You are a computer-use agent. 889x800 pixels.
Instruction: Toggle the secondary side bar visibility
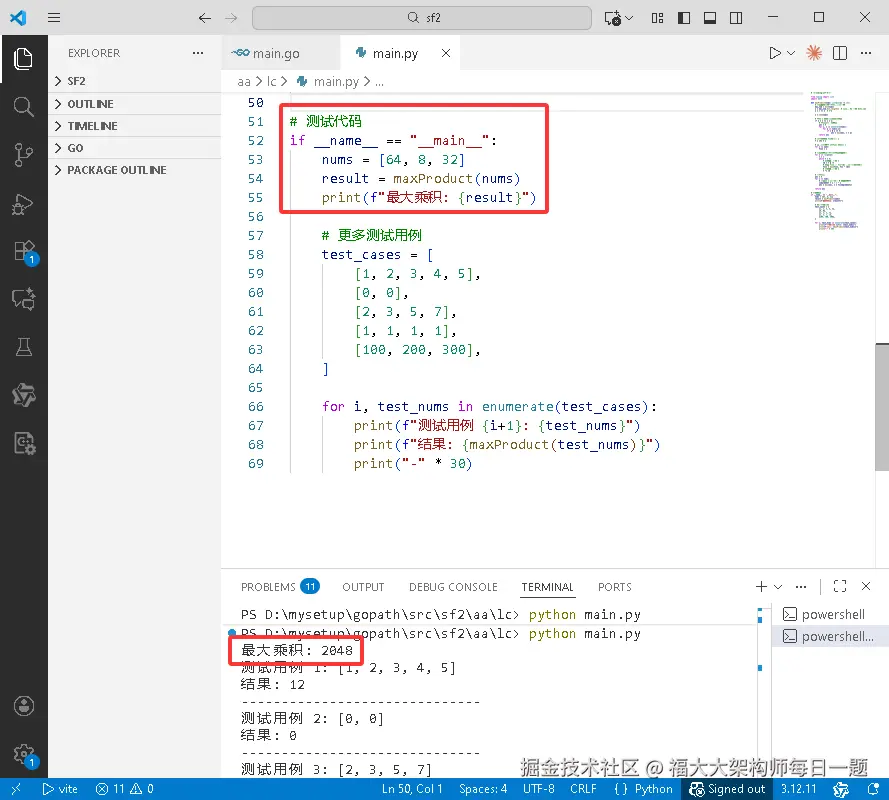pyautogui.click(x=736, y=18)
